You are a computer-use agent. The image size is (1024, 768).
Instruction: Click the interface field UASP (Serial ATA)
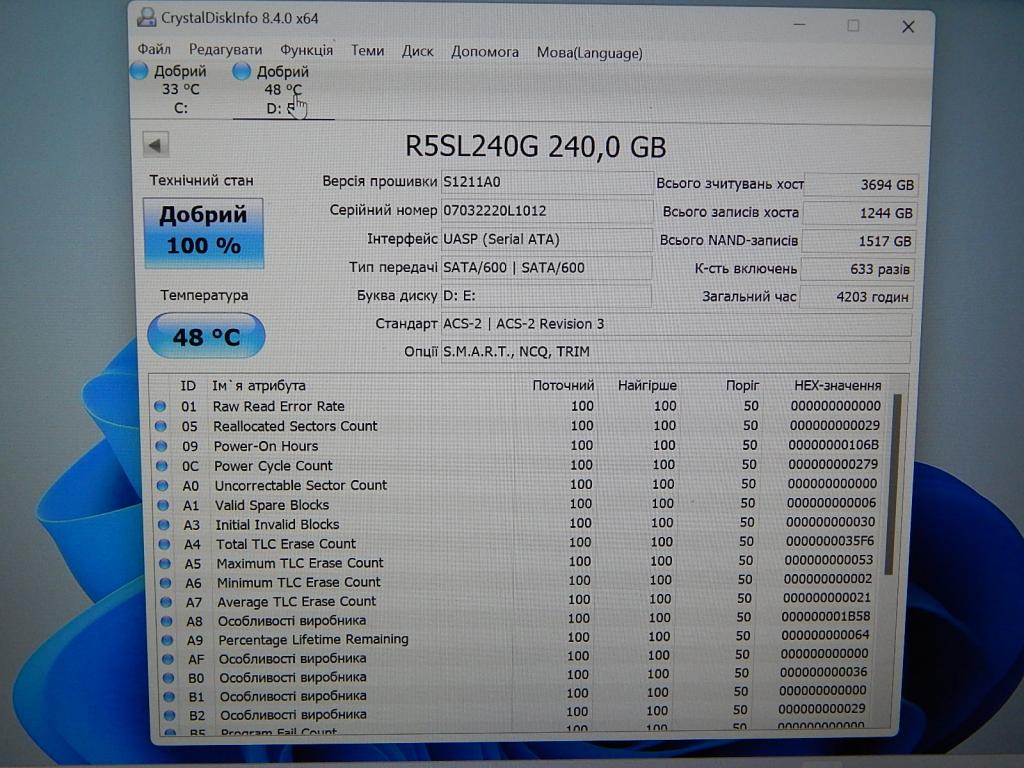(x=546, y=239)
